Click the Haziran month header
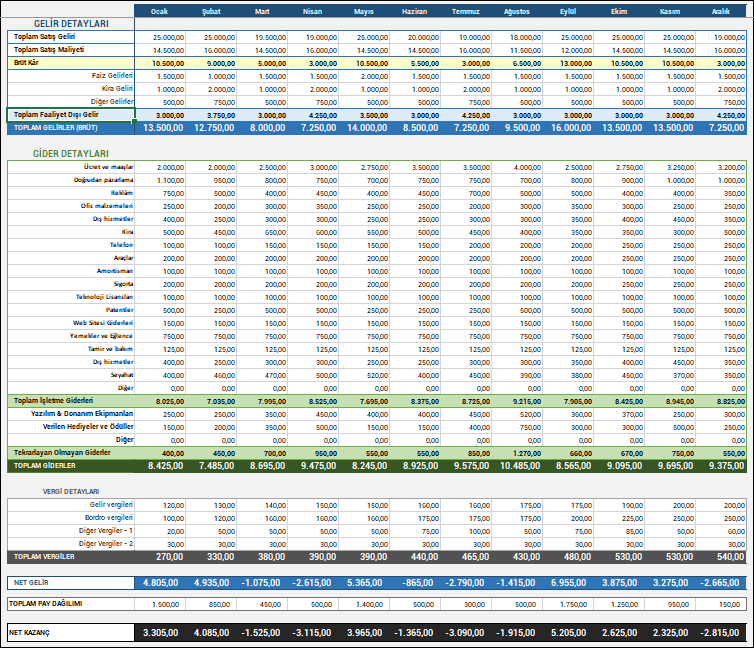This screenshot has height=648, width=754. [415, 11]
